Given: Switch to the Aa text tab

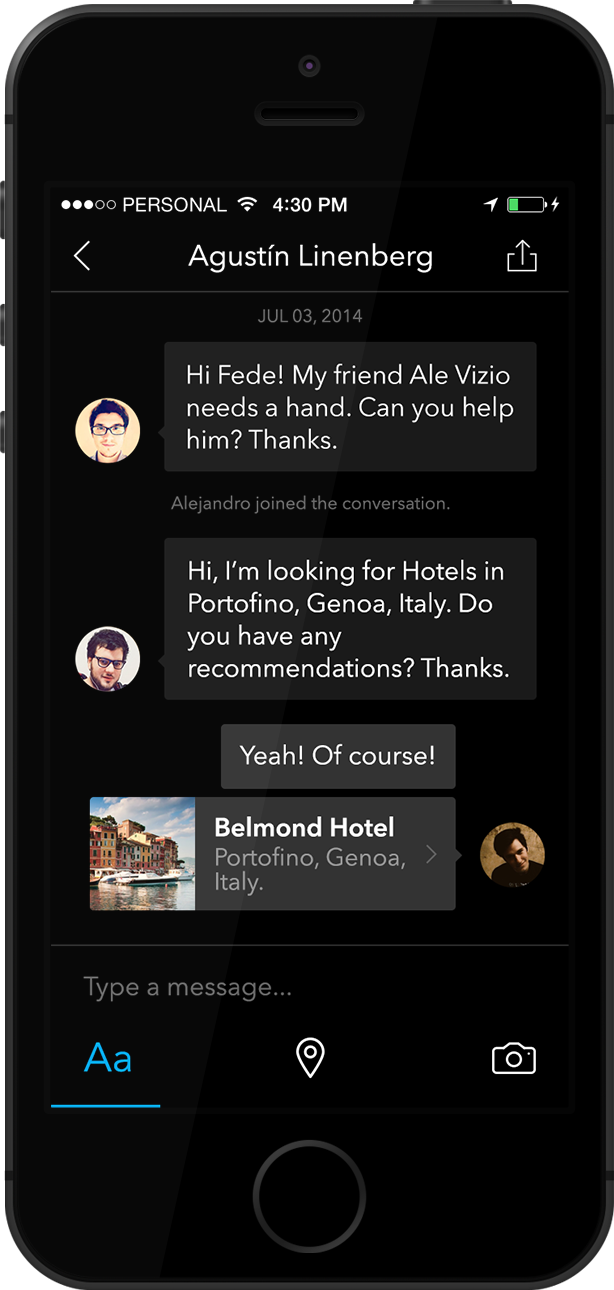Looking at the screenshot, I should [x=108, y=1058].
